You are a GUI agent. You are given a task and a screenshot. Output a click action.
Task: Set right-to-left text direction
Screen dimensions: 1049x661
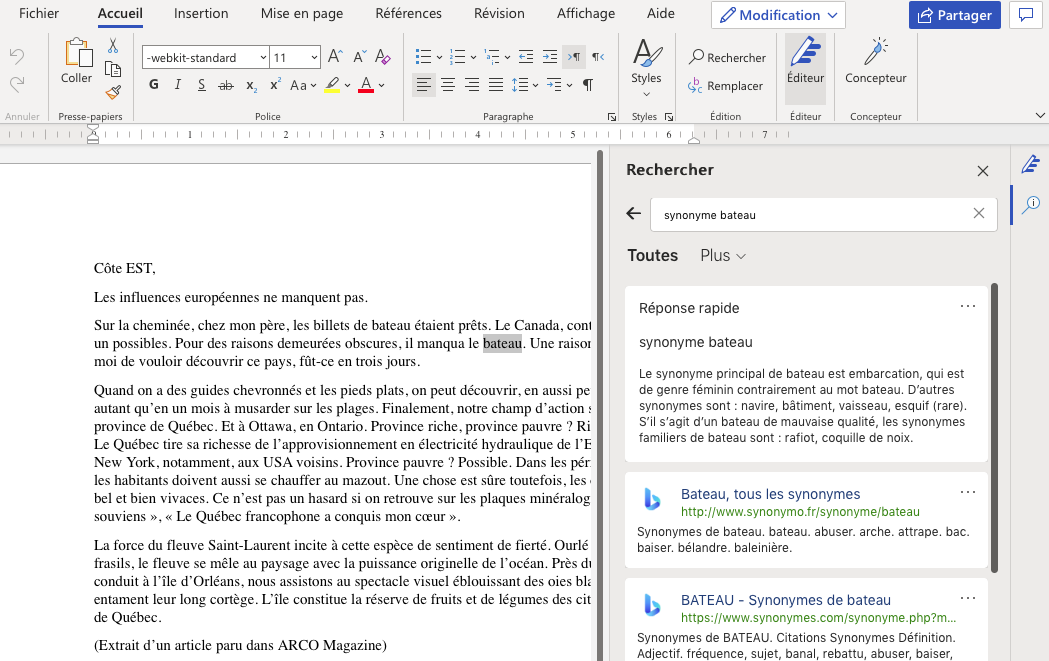click(598, 57)
